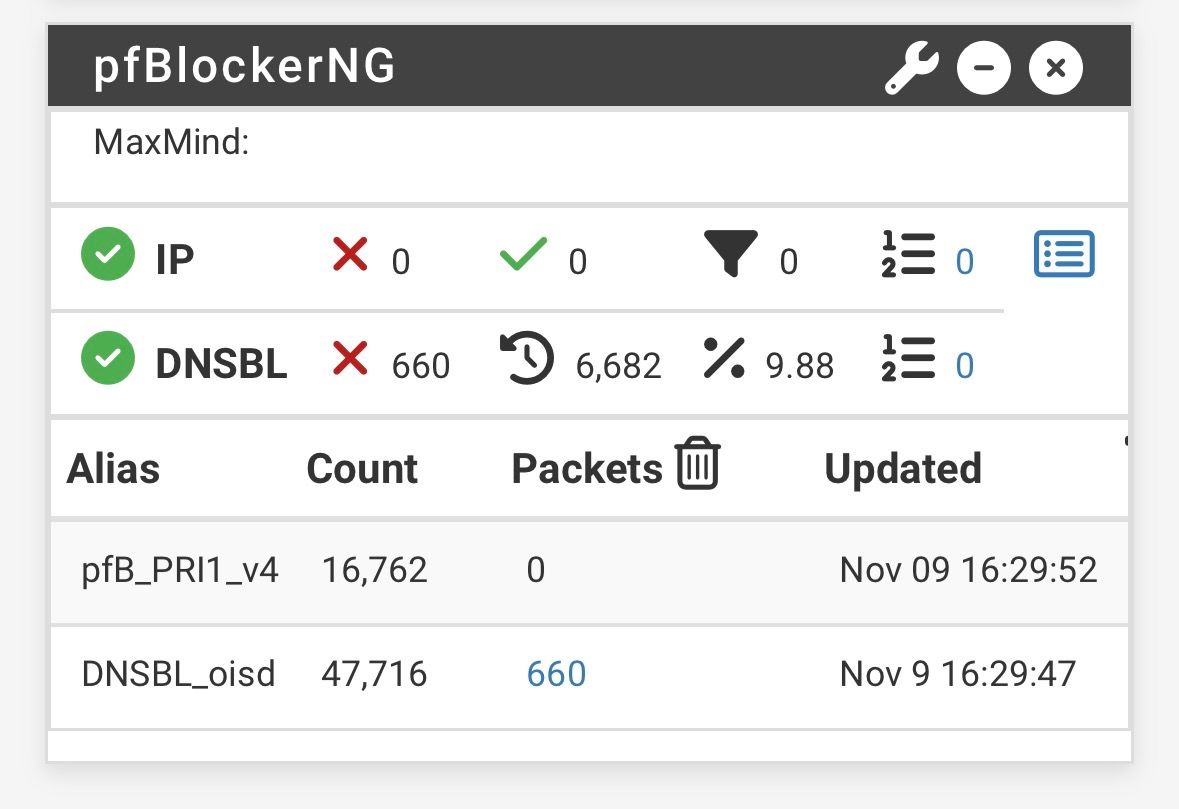Open the blue list report icon
The height and width of the screenshot is (809, 1179).
tap(1063, 254)
